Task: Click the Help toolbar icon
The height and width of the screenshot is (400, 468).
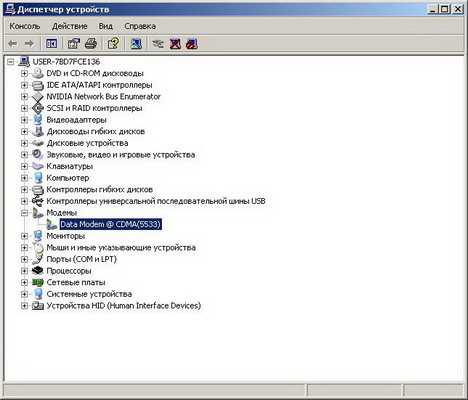Action: point(113,44)
